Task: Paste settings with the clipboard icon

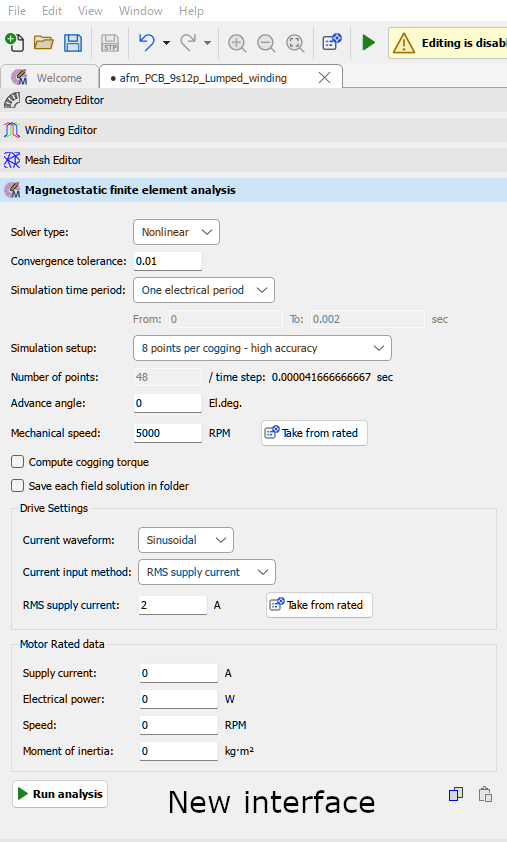Action: point(485,794)
